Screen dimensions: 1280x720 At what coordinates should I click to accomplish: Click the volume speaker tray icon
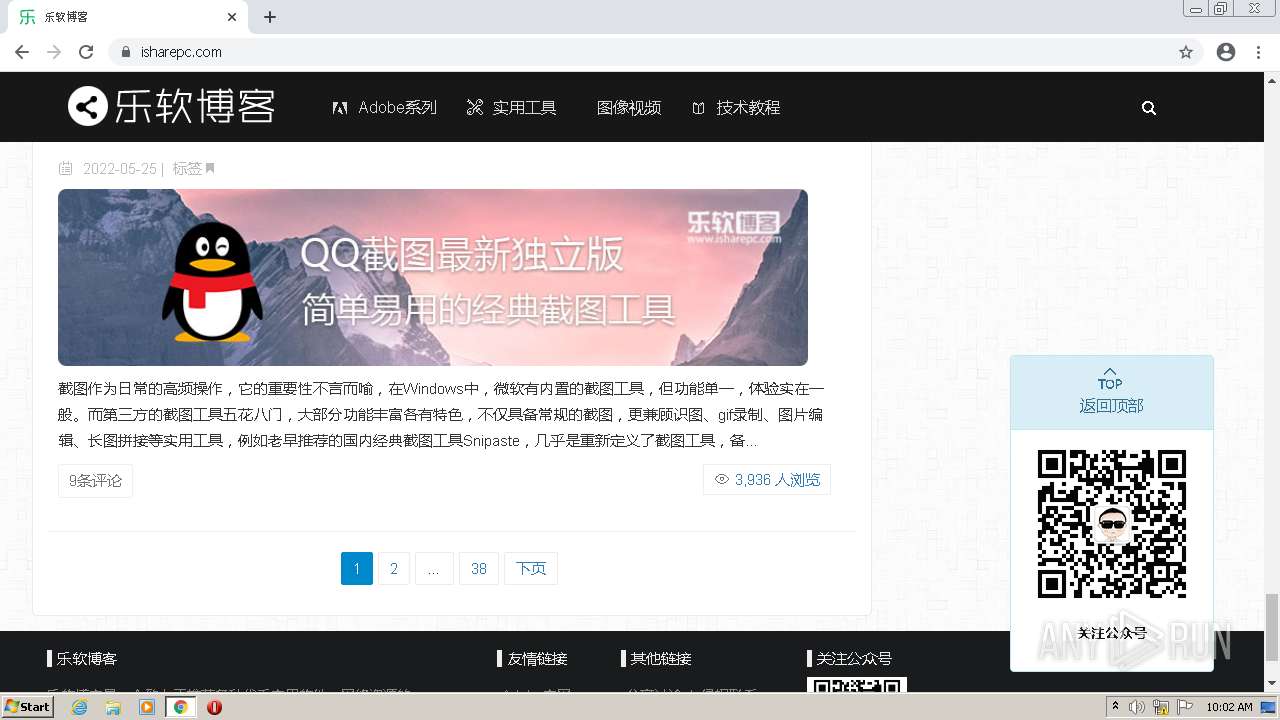coord(1137,707)
